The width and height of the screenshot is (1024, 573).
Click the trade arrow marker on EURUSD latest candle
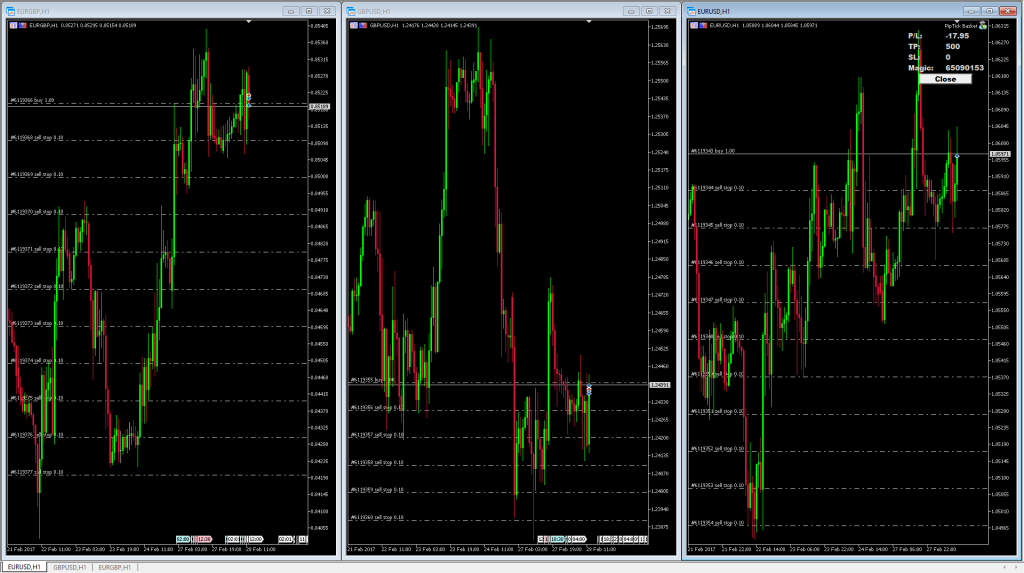[957, 156]
